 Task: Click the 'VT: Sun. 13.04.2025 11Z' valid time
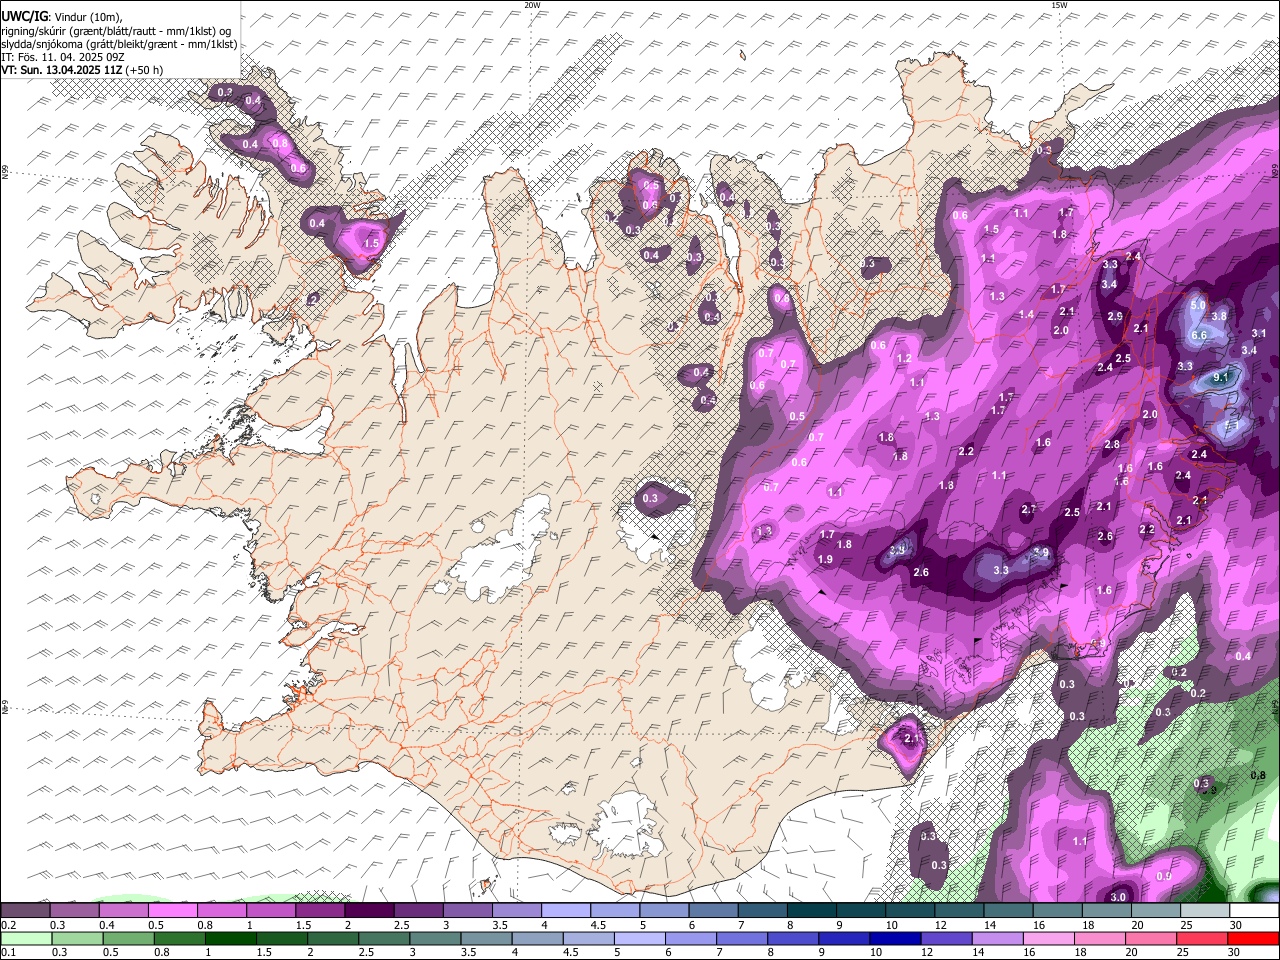point(62,70)
